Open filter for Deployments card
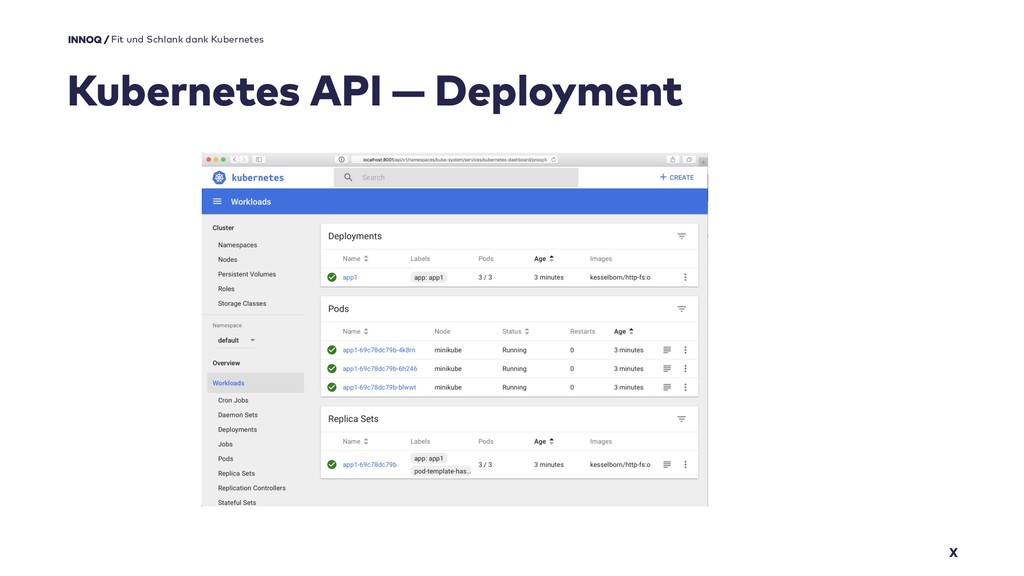1024x576 pixels. point(681,236)
